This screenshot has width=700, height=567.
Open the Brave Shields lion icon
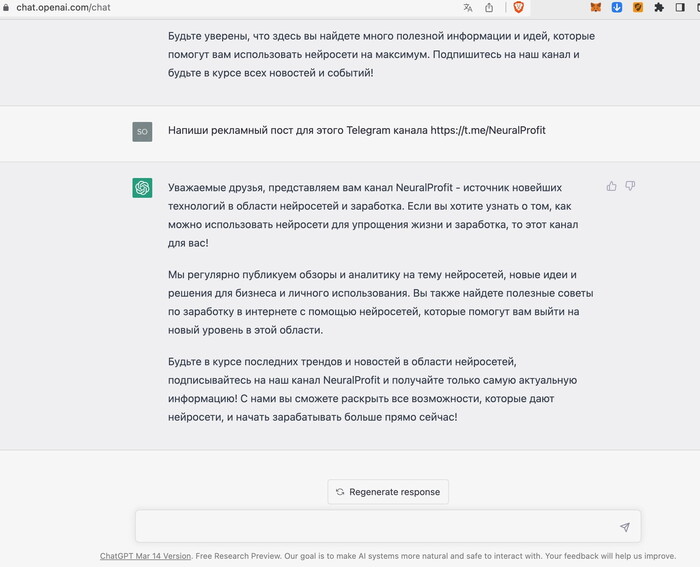point(518,7)
